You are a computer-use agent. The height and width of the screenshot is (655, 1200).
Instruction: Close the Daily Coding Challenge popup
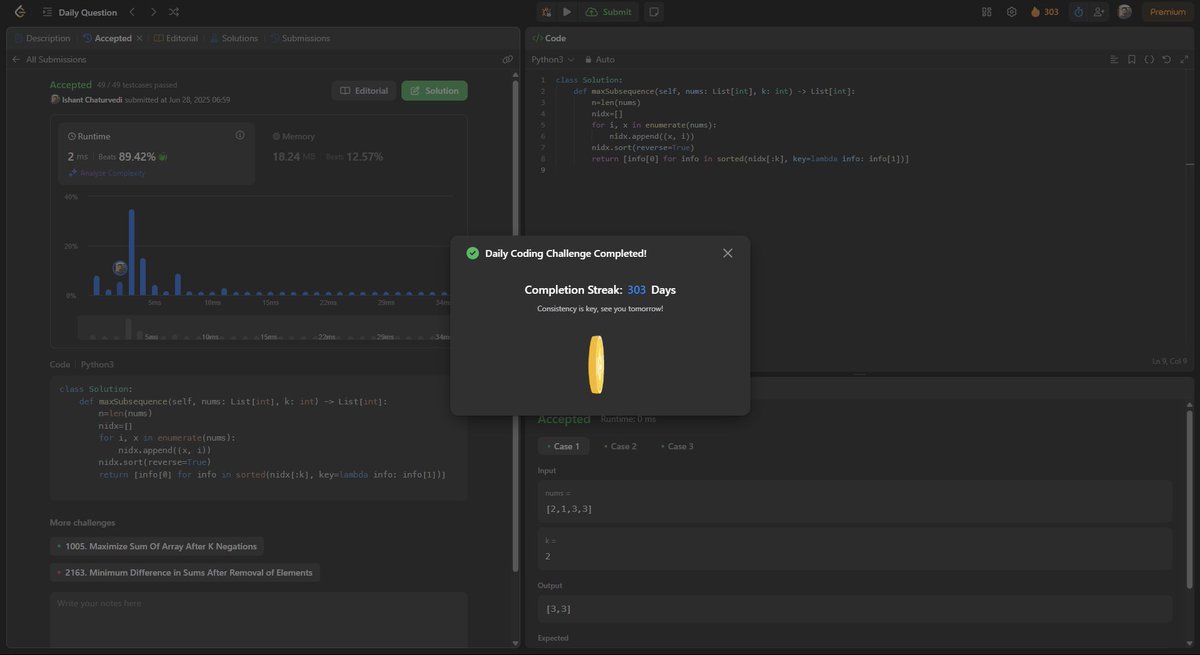click(x=727, y=253)
